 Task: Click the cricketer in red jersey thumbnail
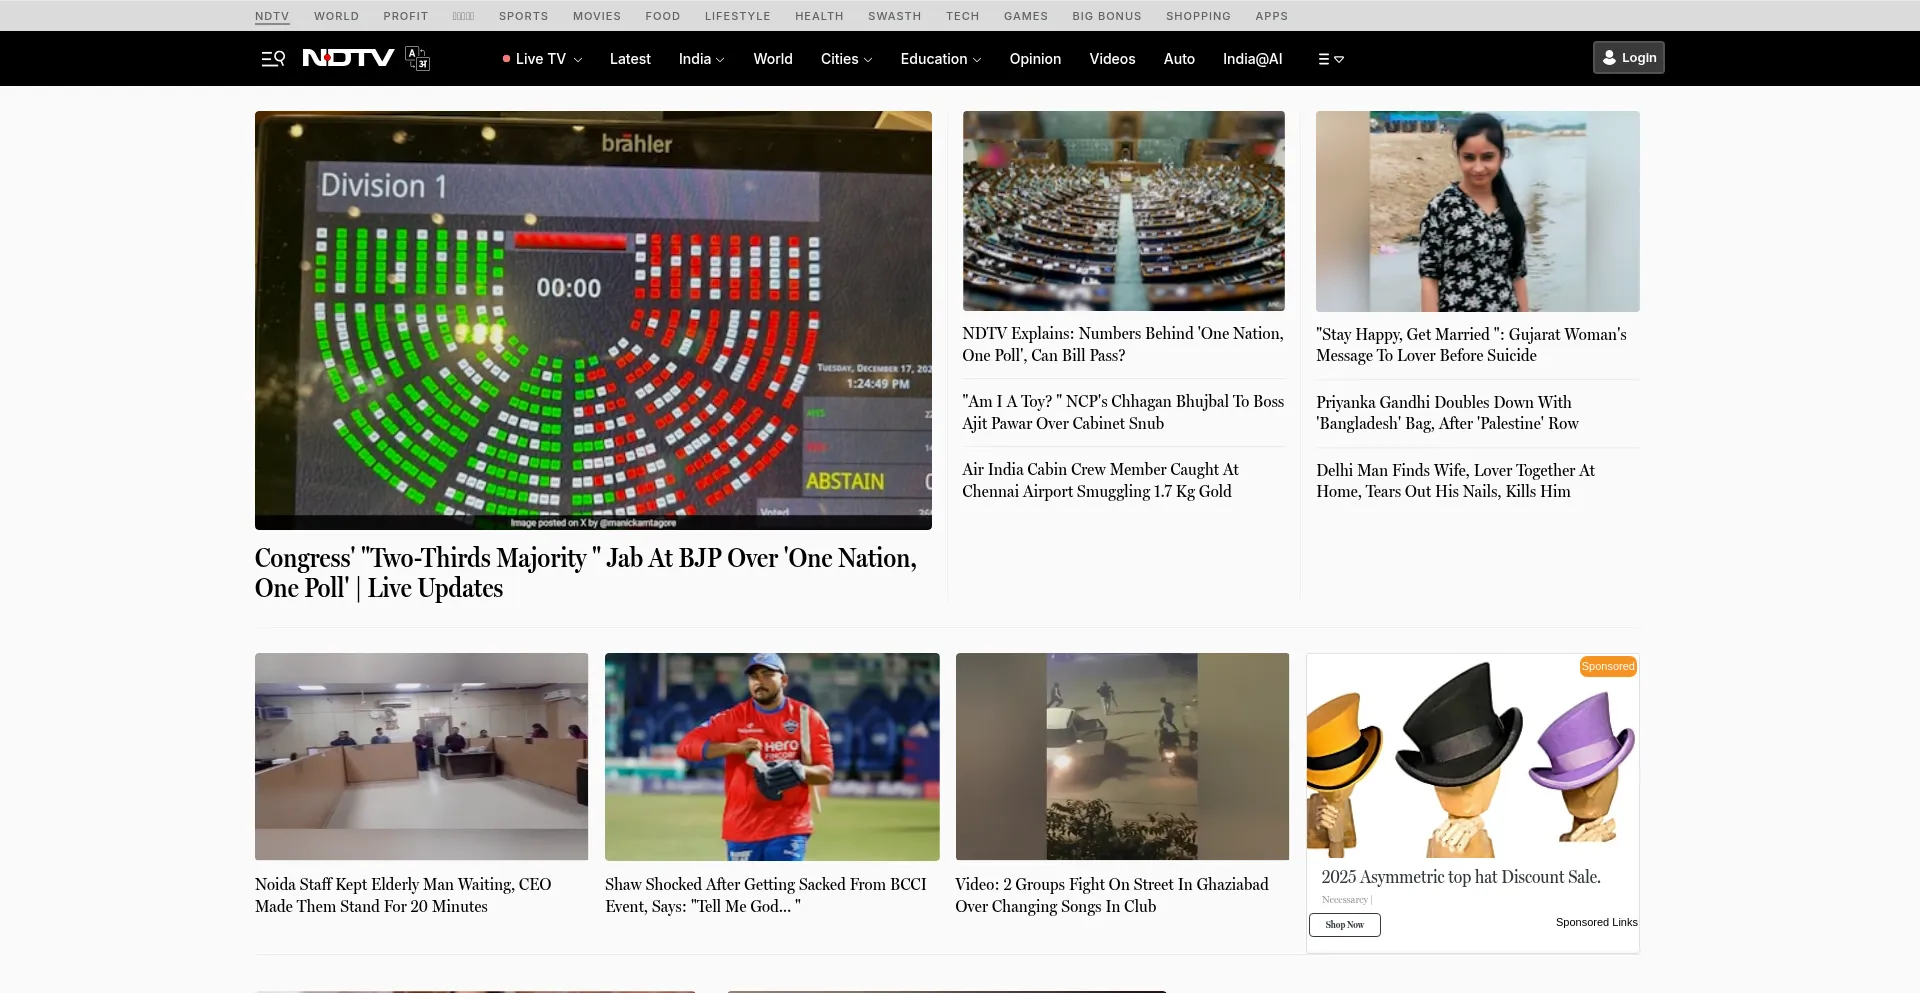tap(771, 756)
